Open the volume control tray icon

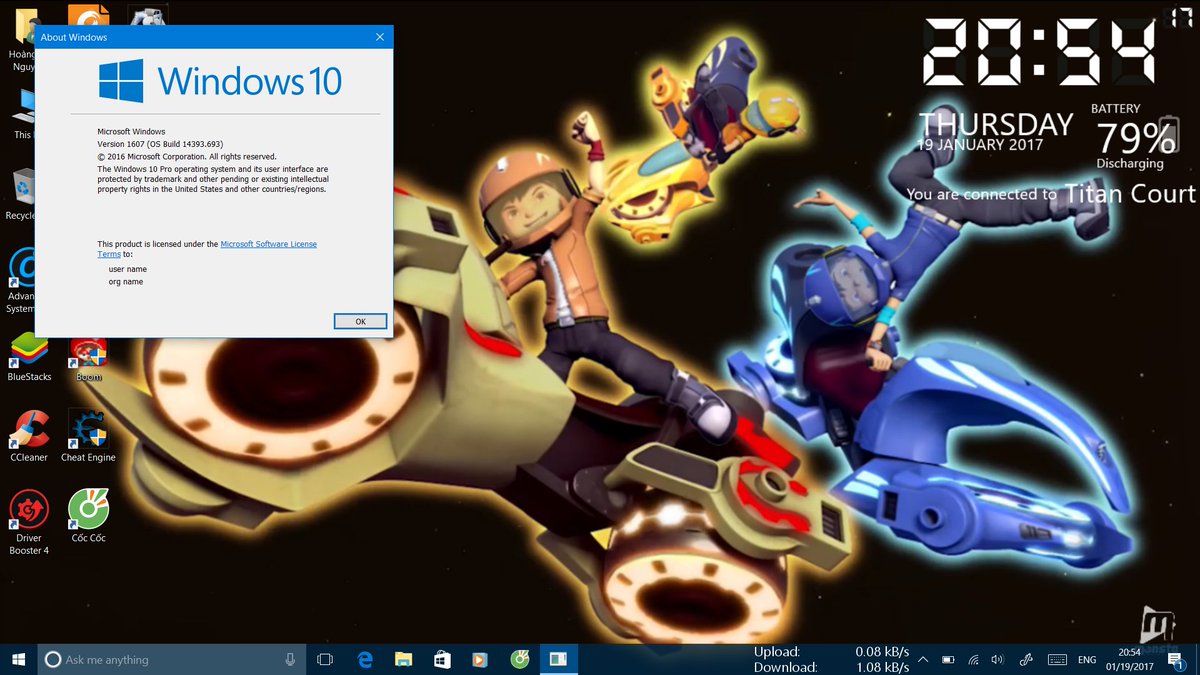pyautogui.click(x=997, y=660)
